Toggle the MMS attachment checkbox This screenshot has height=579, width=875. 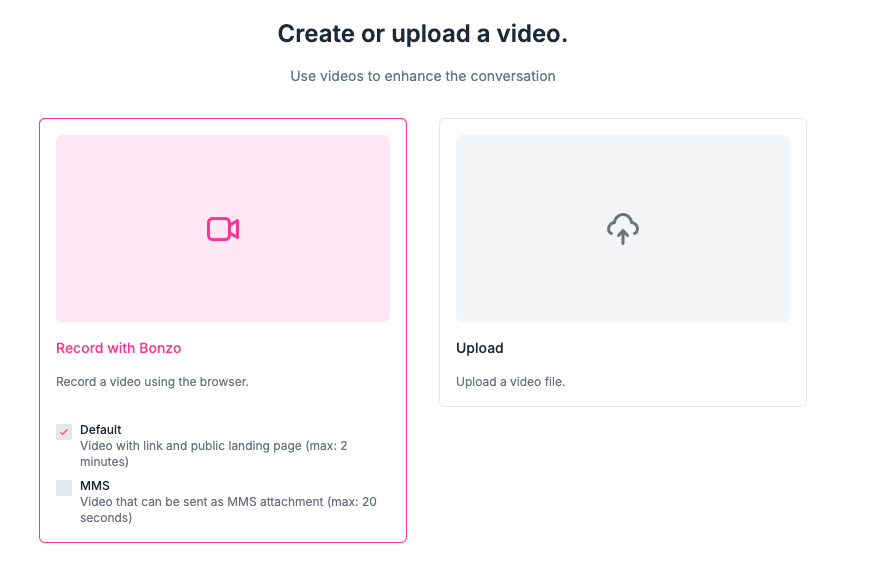pos(63,486)
